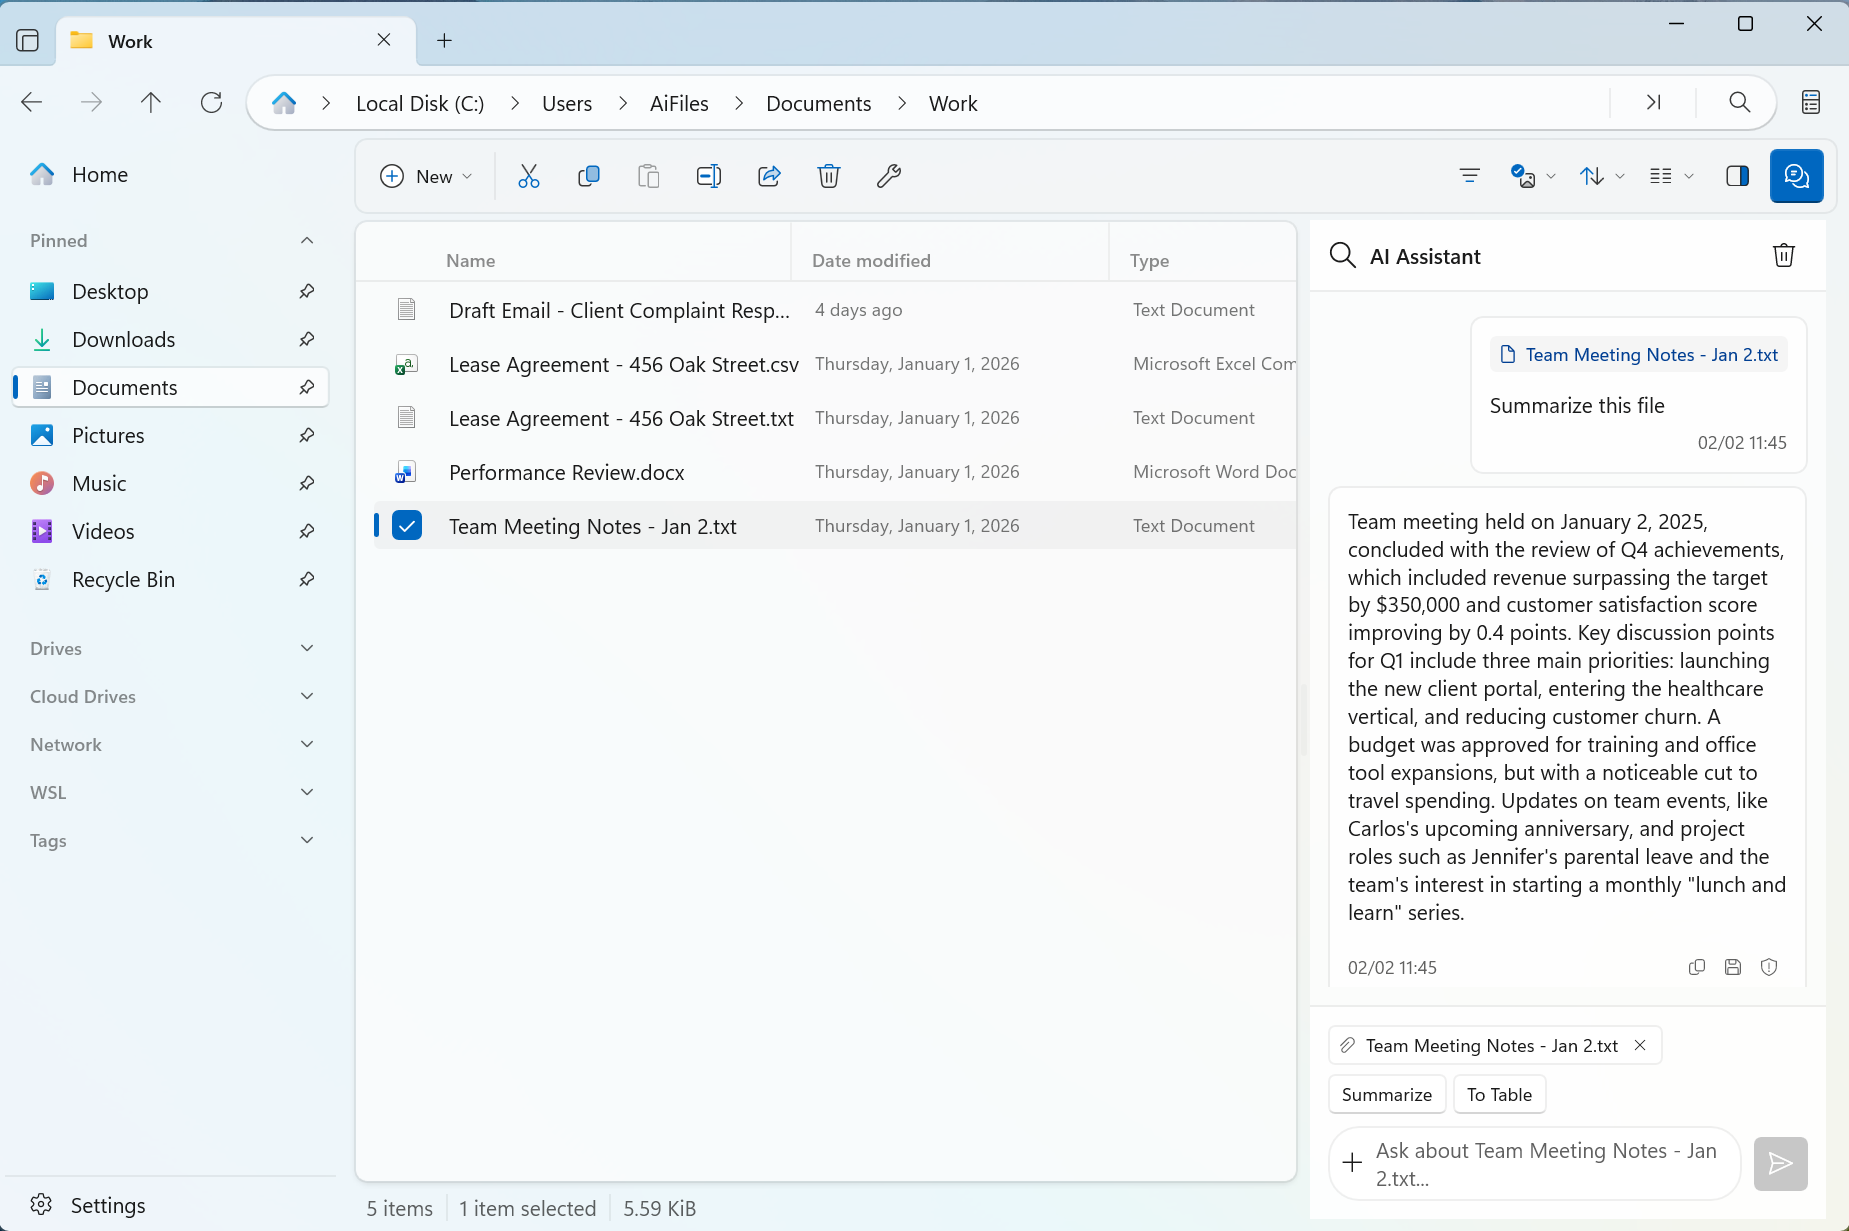Expand the WSL section

point(307,792)
